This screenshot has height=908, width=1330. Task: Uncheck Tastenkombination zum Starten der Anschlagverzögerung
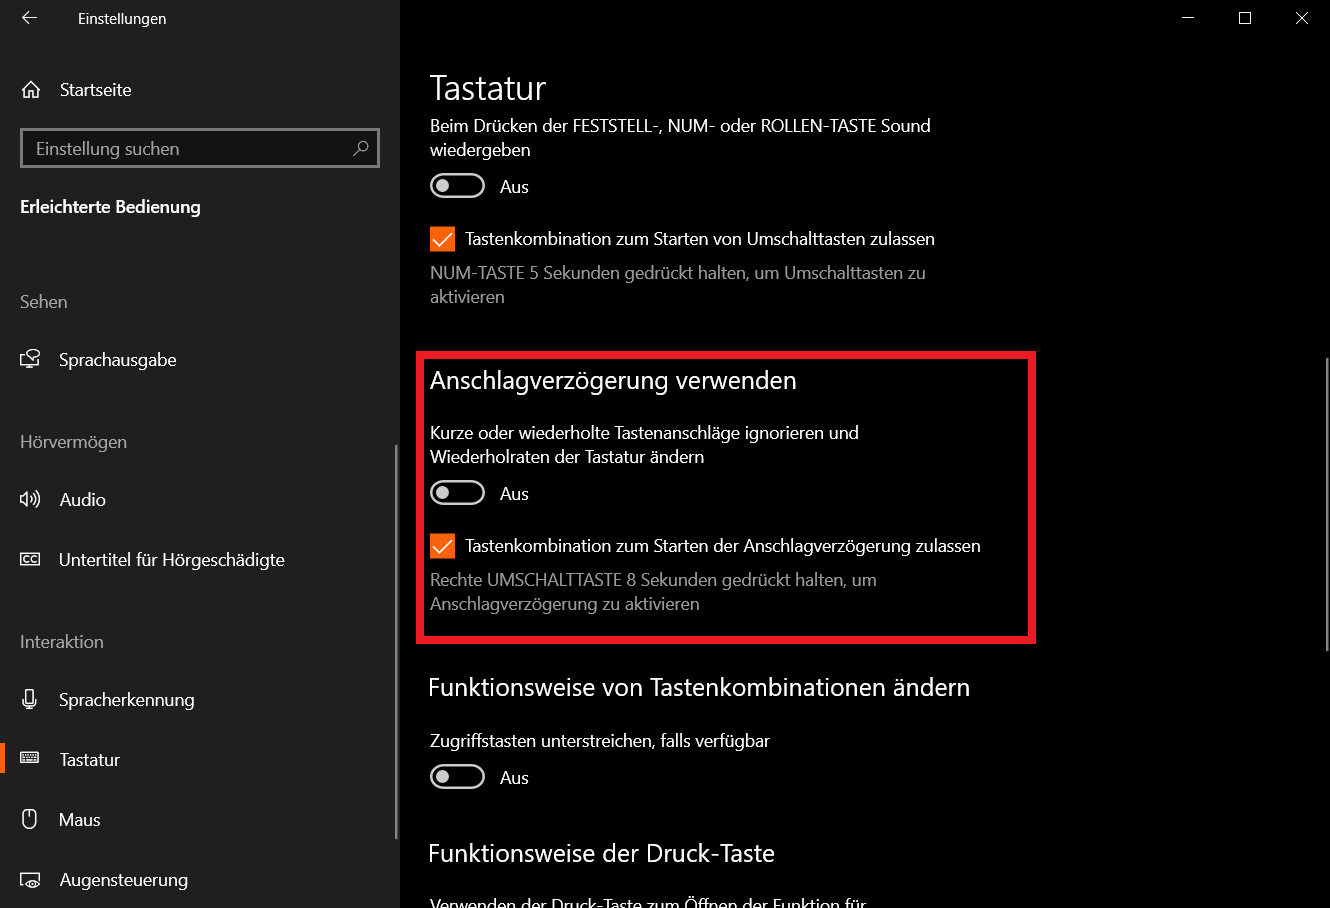pyautogui.click(x=442, y=546)
